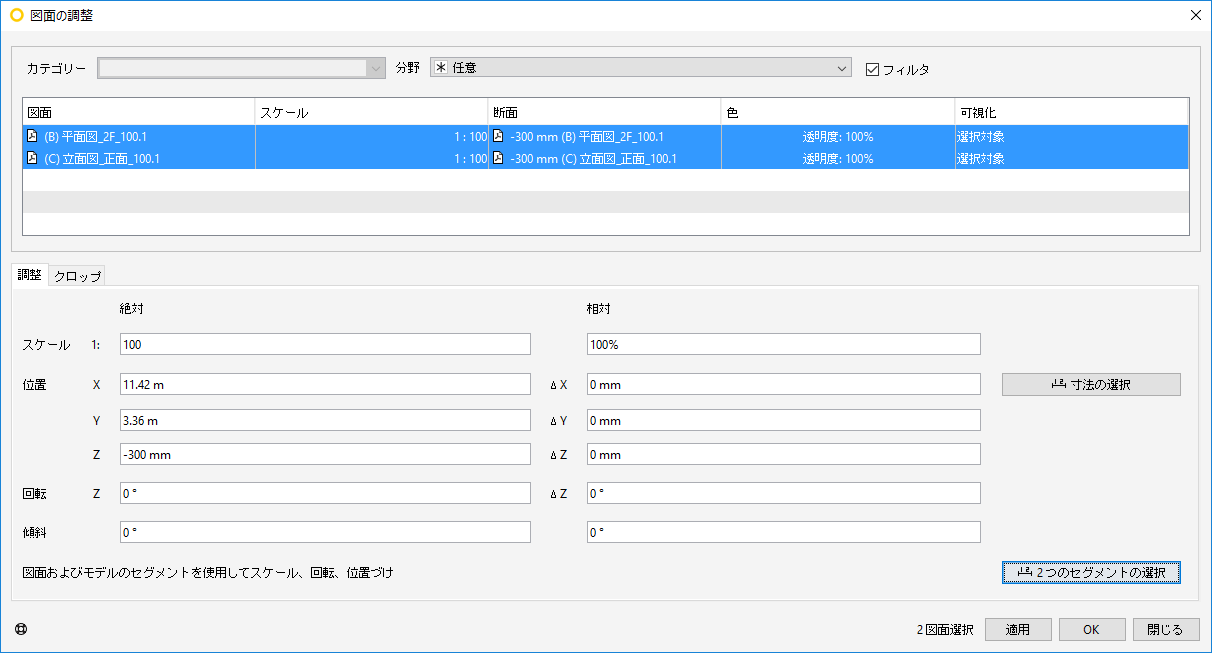Click PDF icon of (B) 平面図_2F_100.1 drawing
This screenshot has width=1212, height=653.
click(x=31, y=136)
